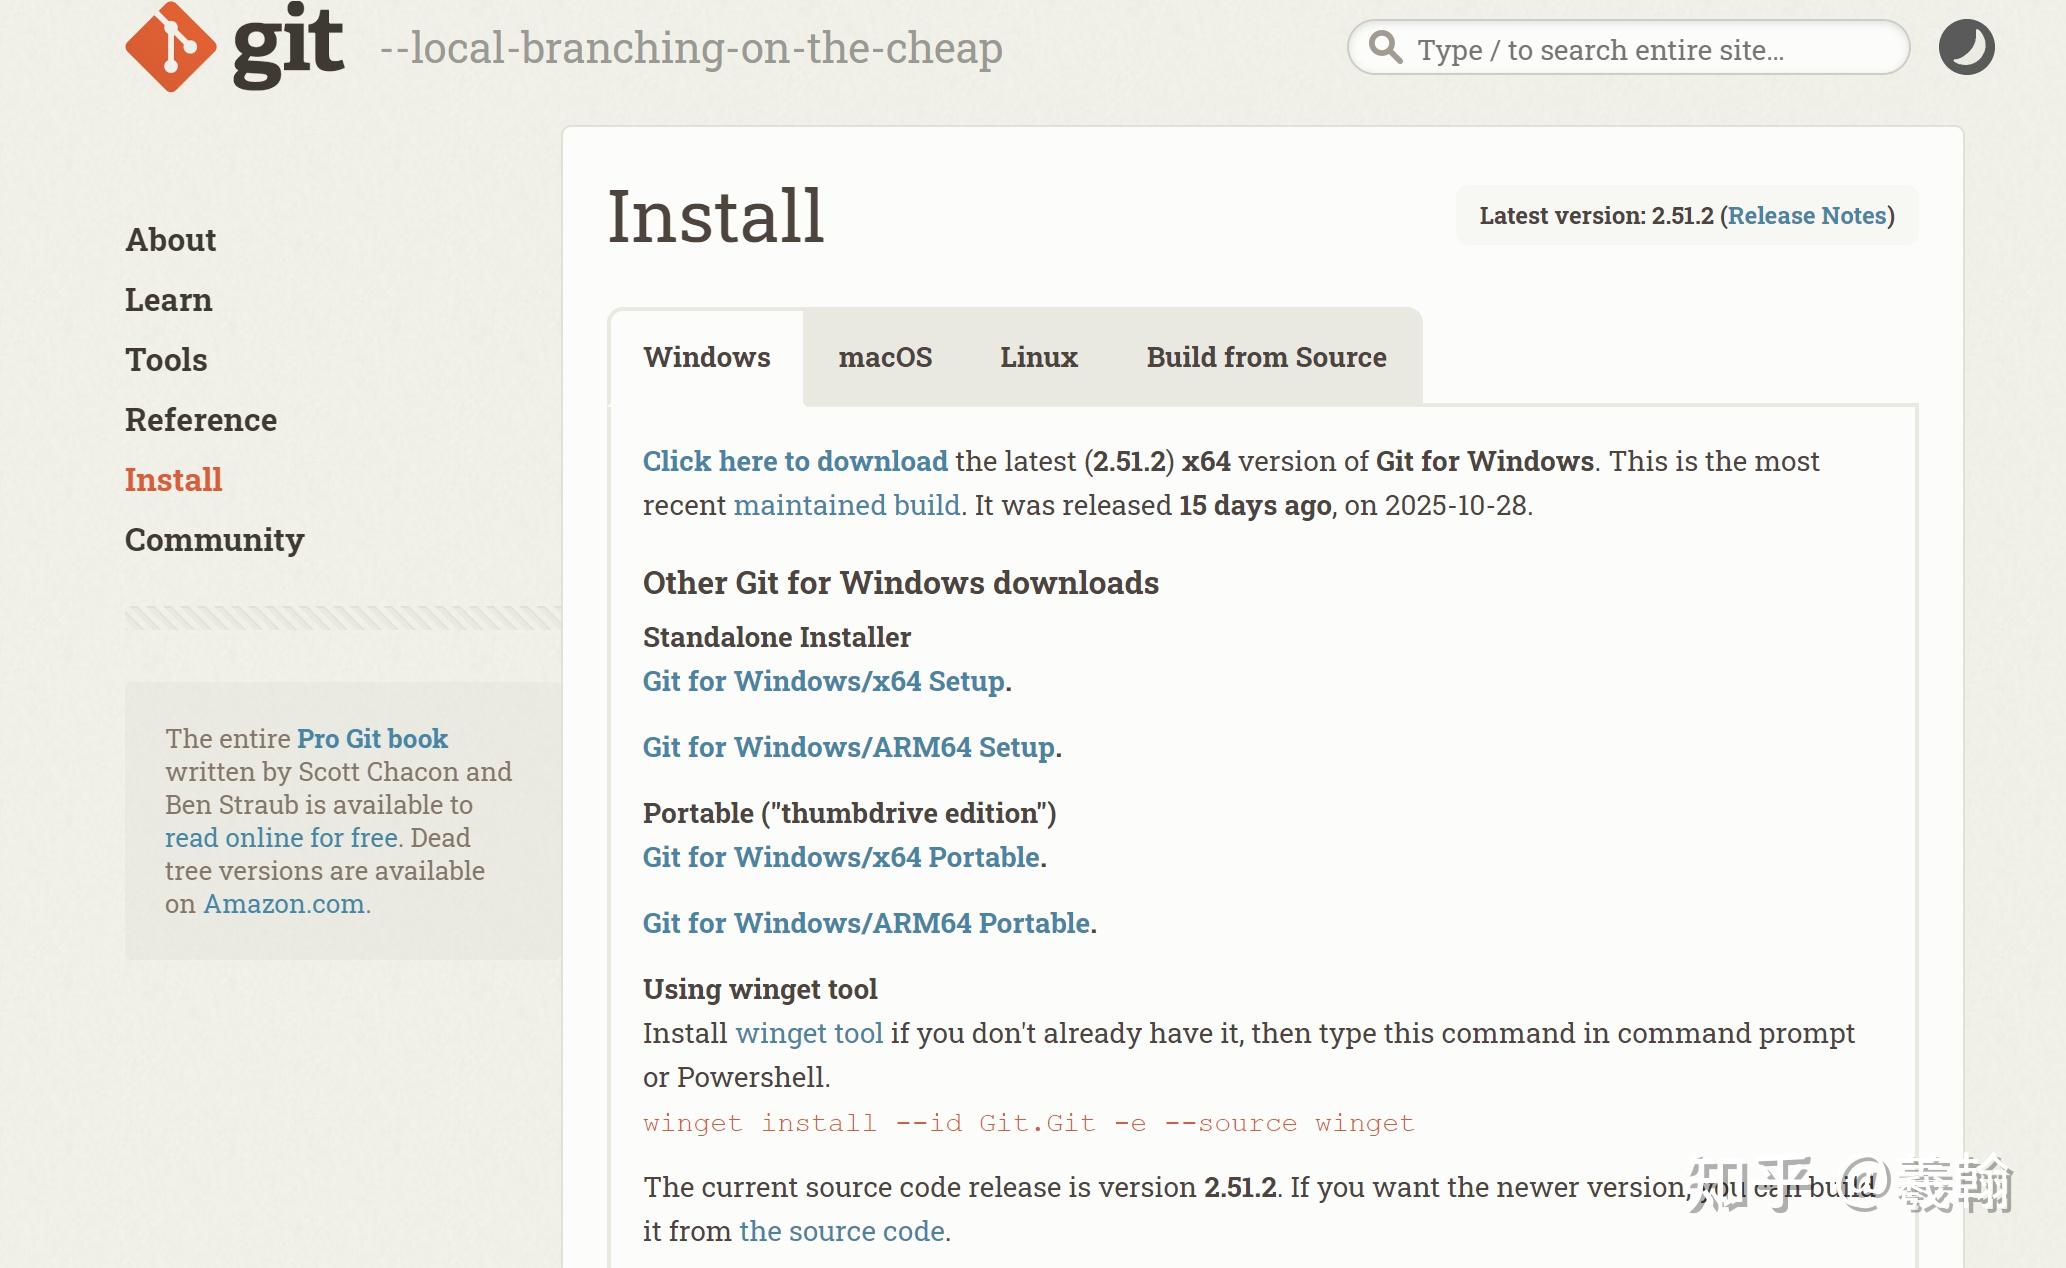This screenshot has height=1268, width=2066.
Task: Open the About sidebar page
Action: click(170, 240)
